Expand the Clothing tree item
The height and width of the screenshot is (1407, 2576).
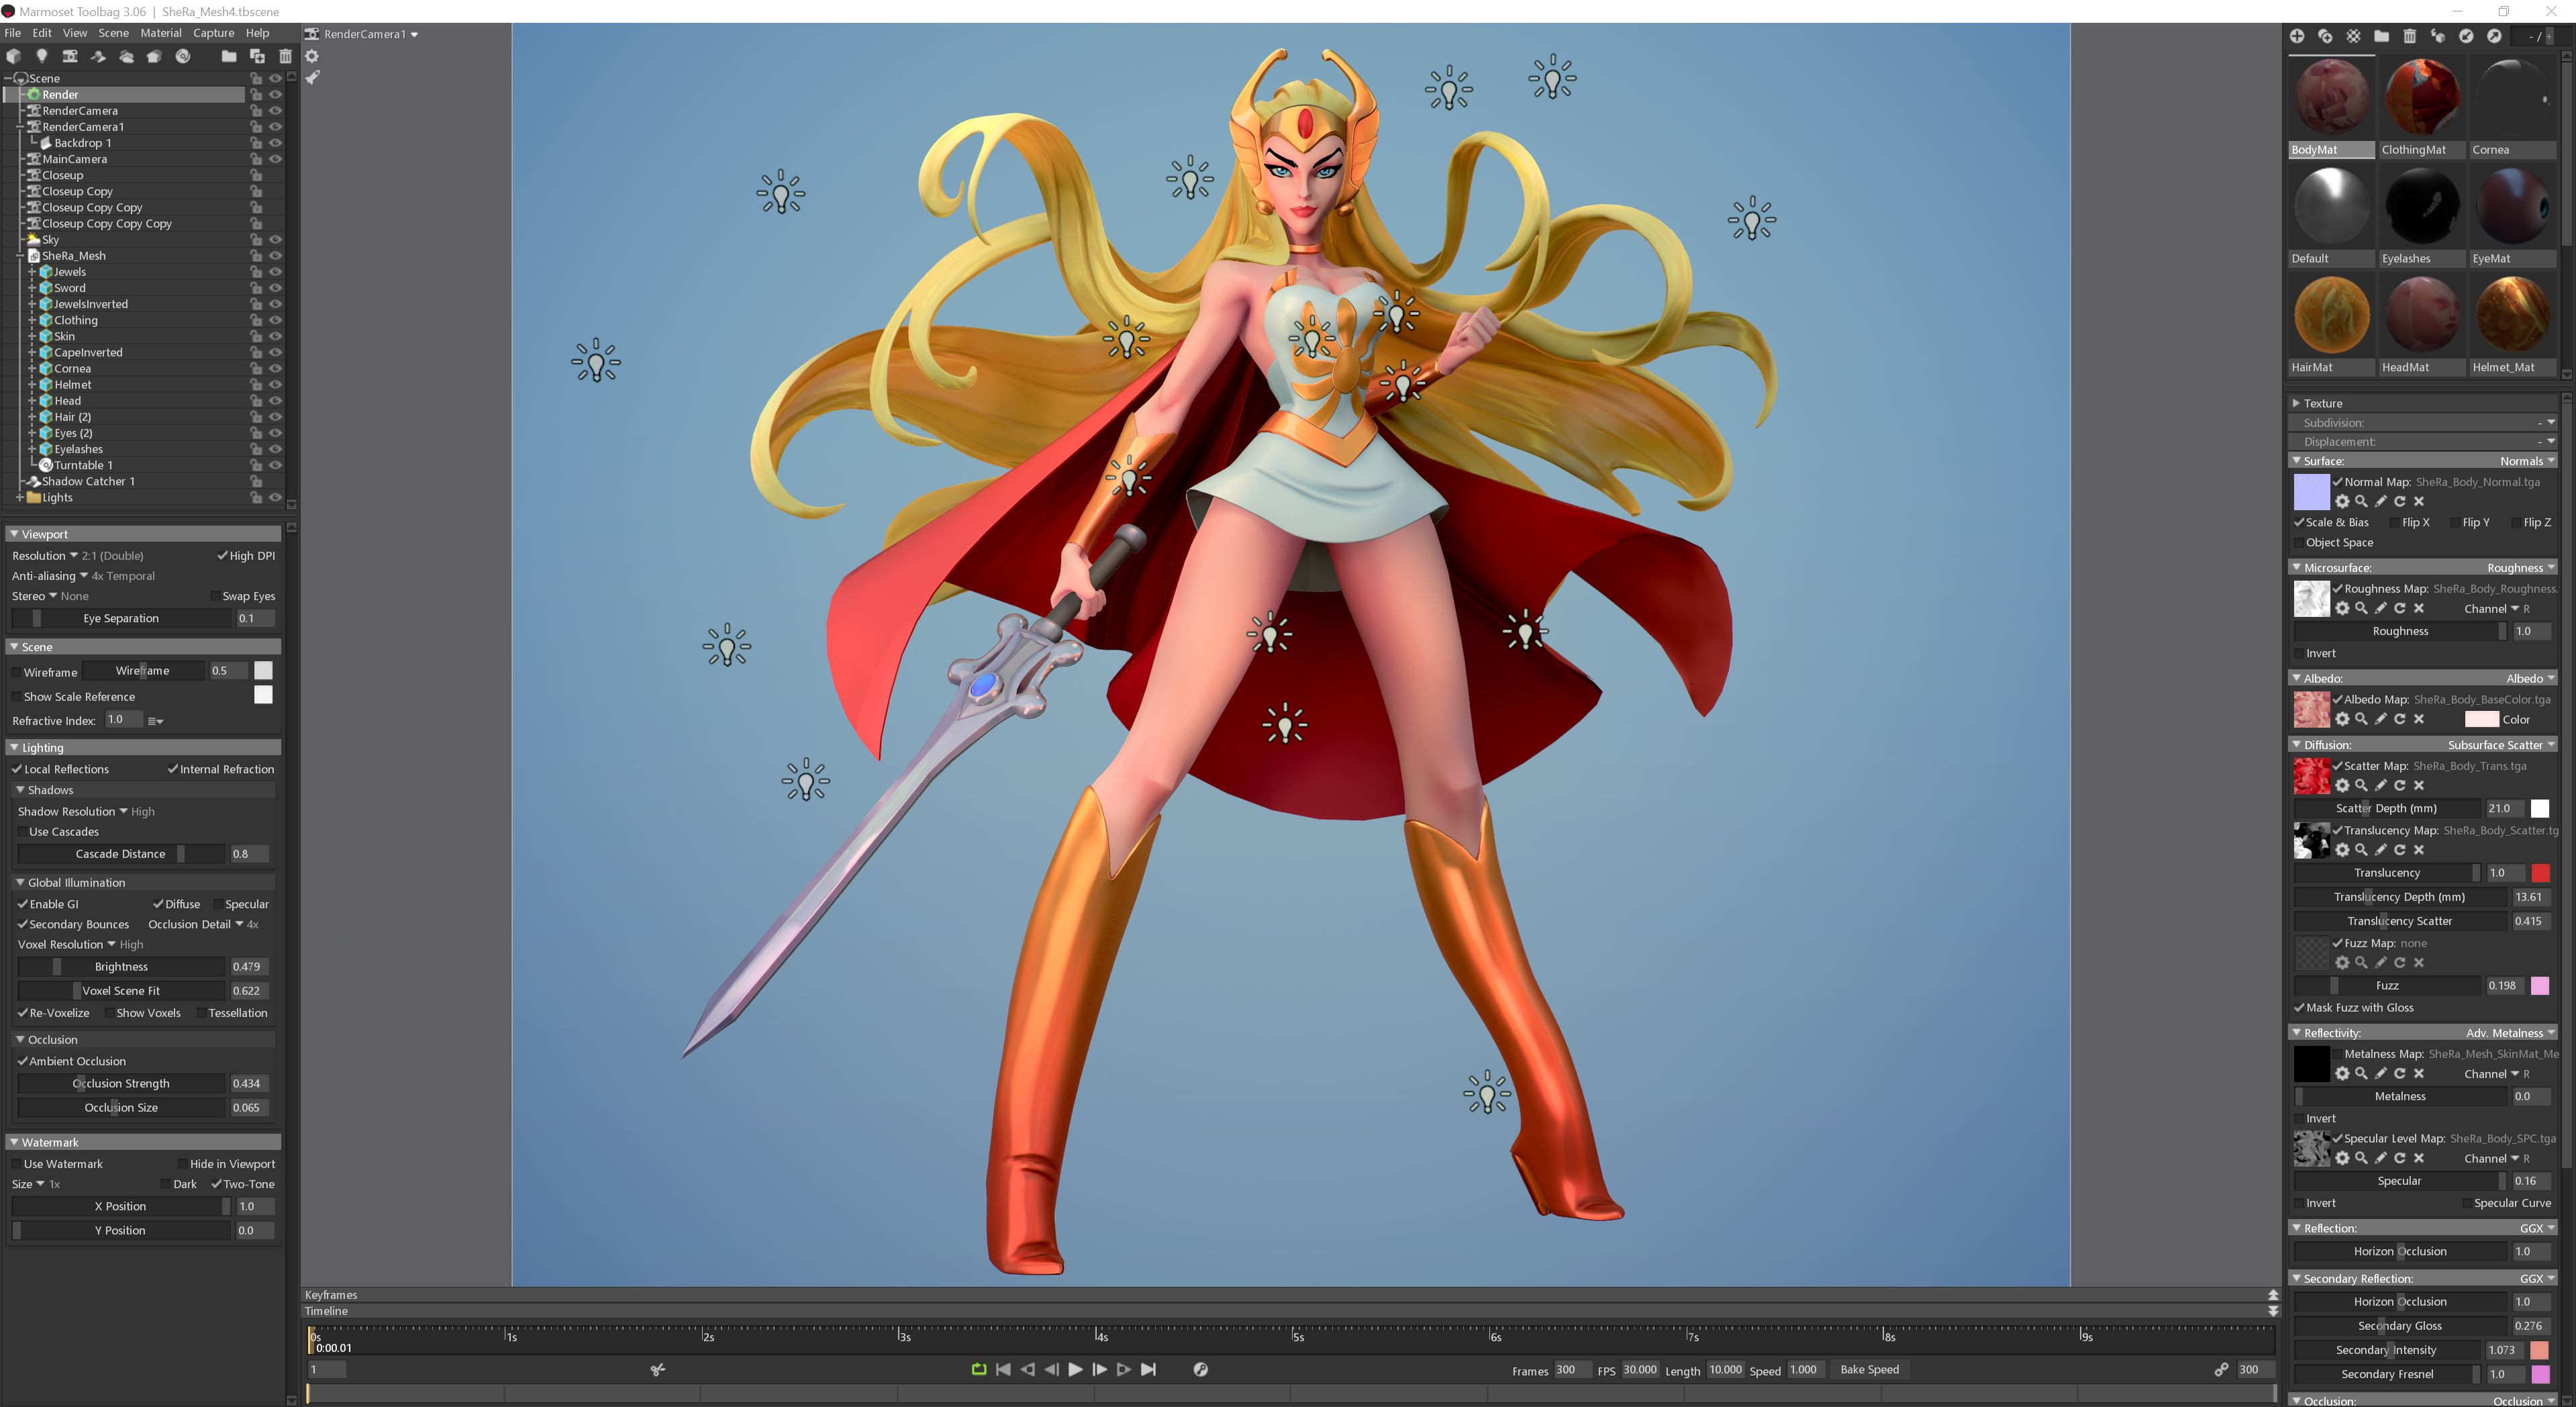[33, 320]
